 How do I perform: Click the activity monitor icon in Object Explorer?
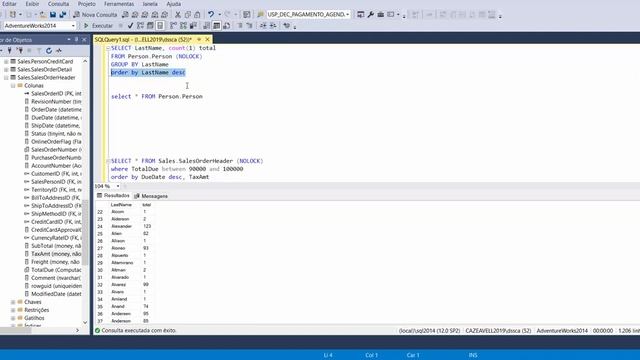pyautogui.click(x=59, y=51)
